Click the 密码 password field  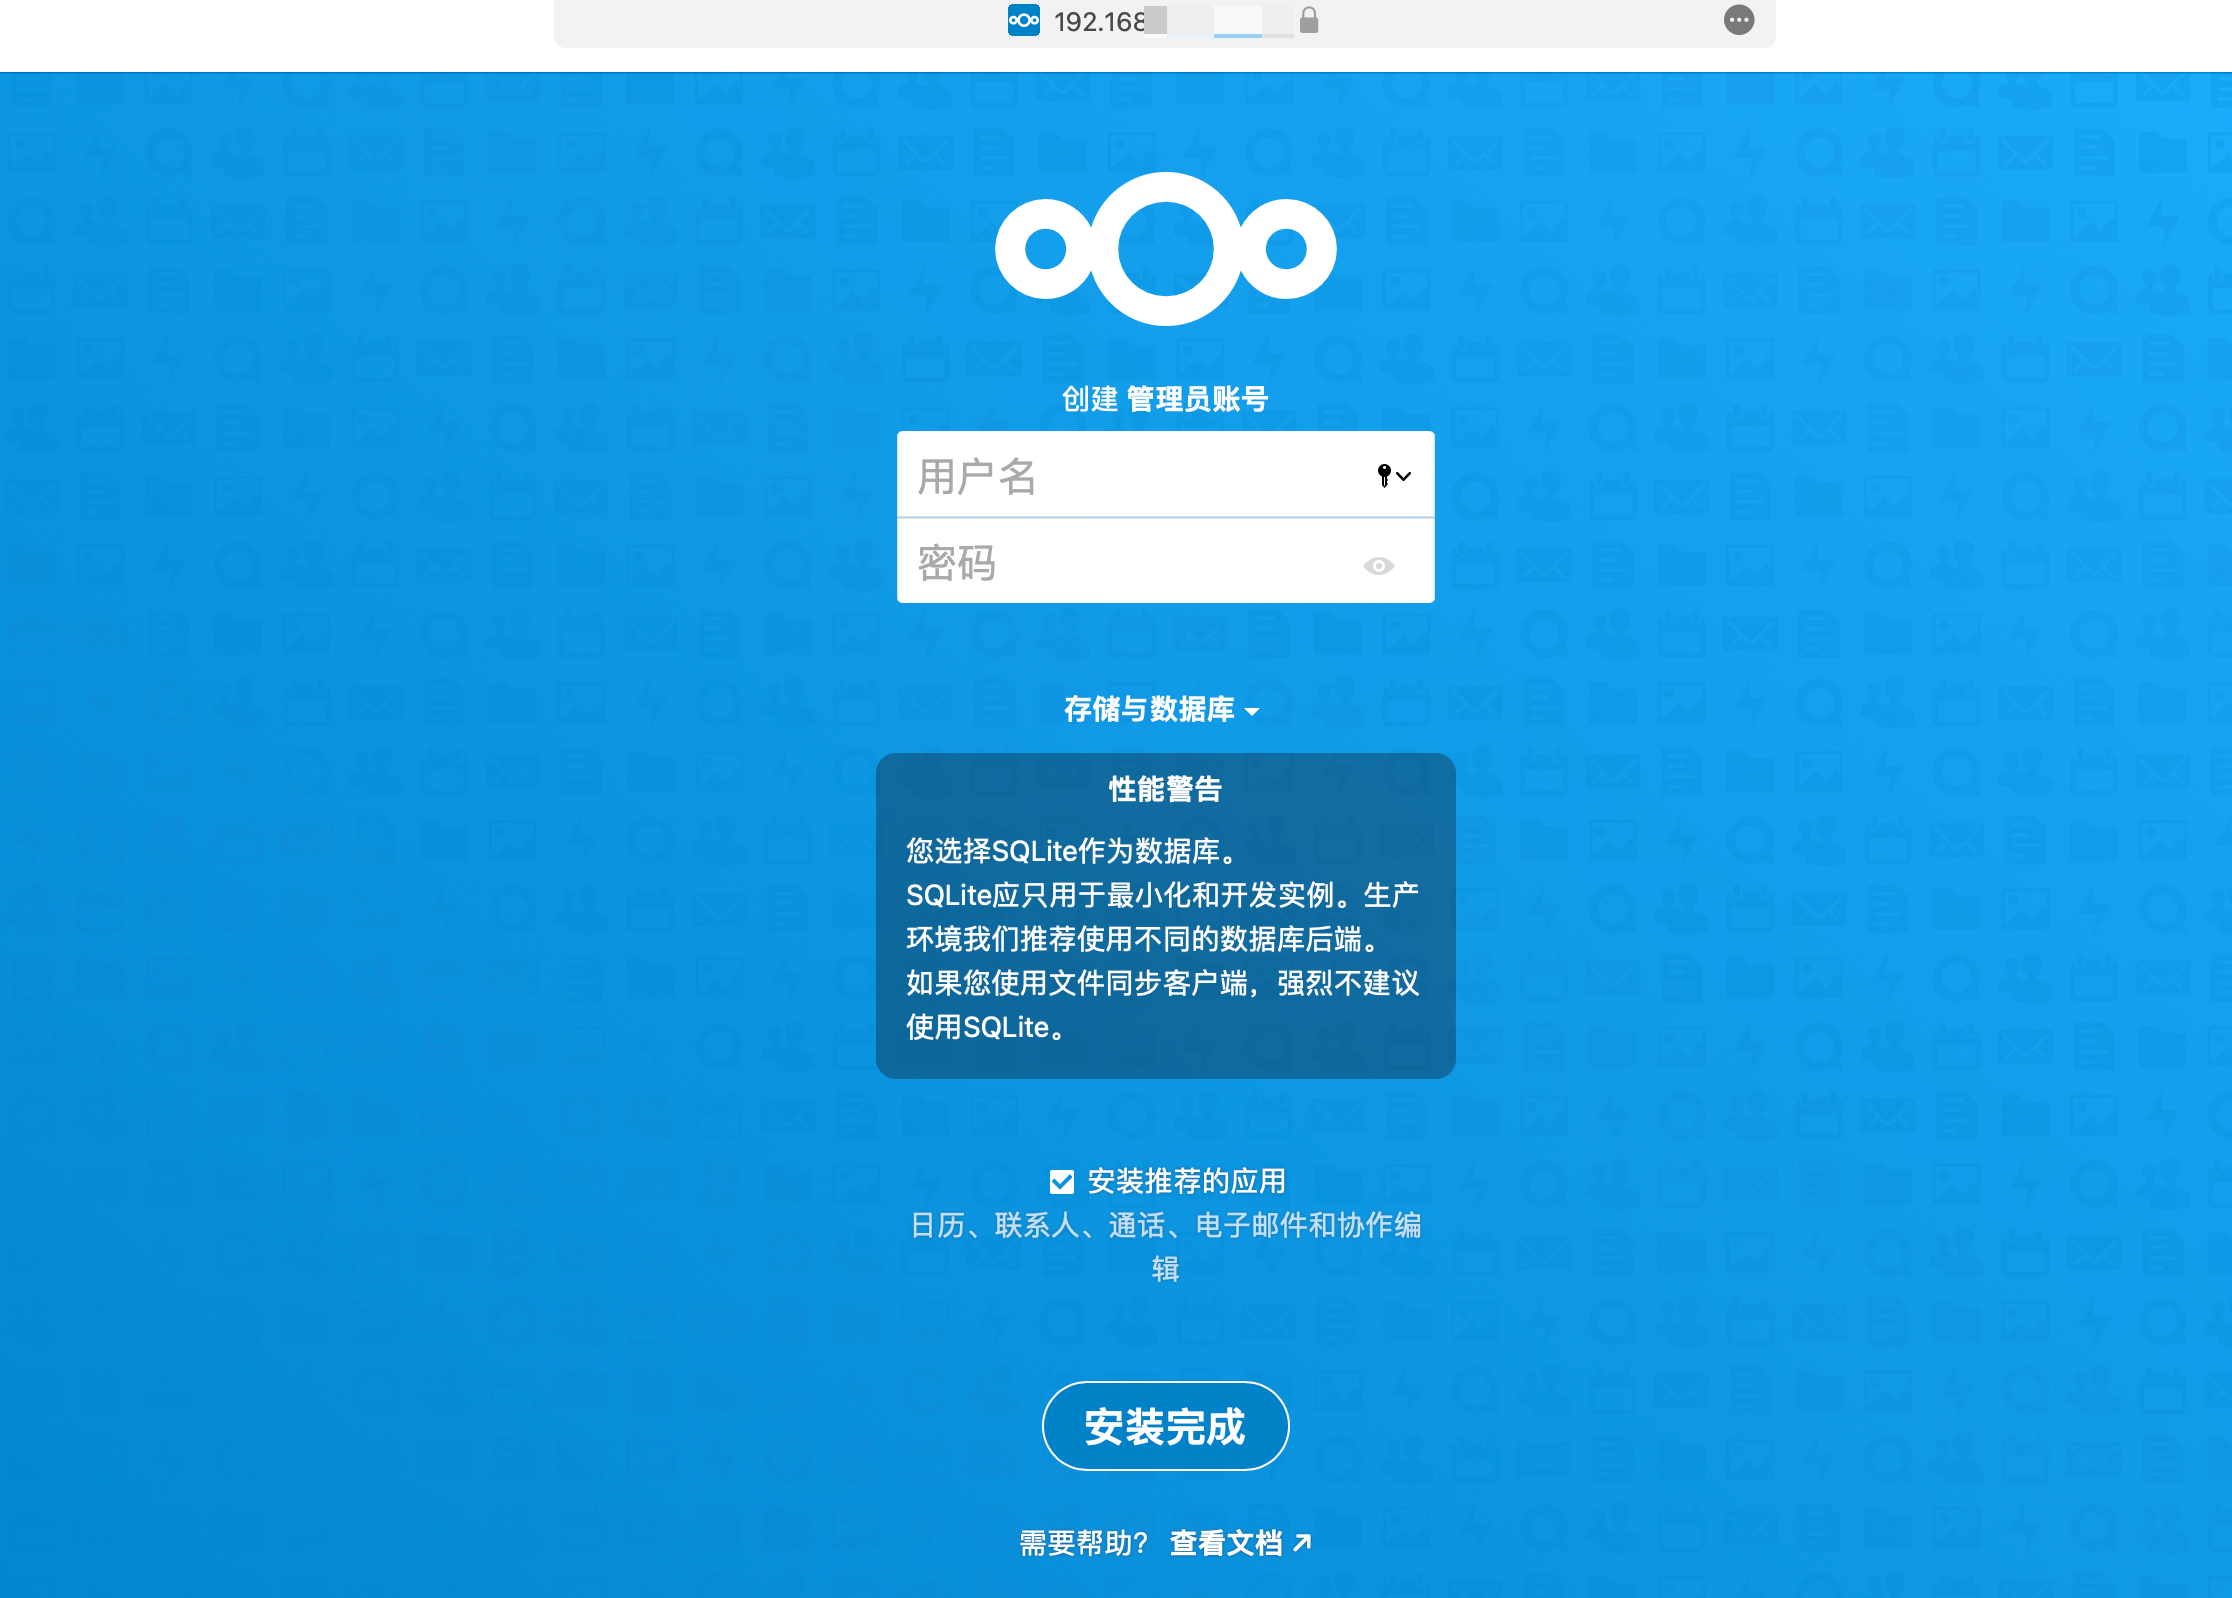point(1165,561)
